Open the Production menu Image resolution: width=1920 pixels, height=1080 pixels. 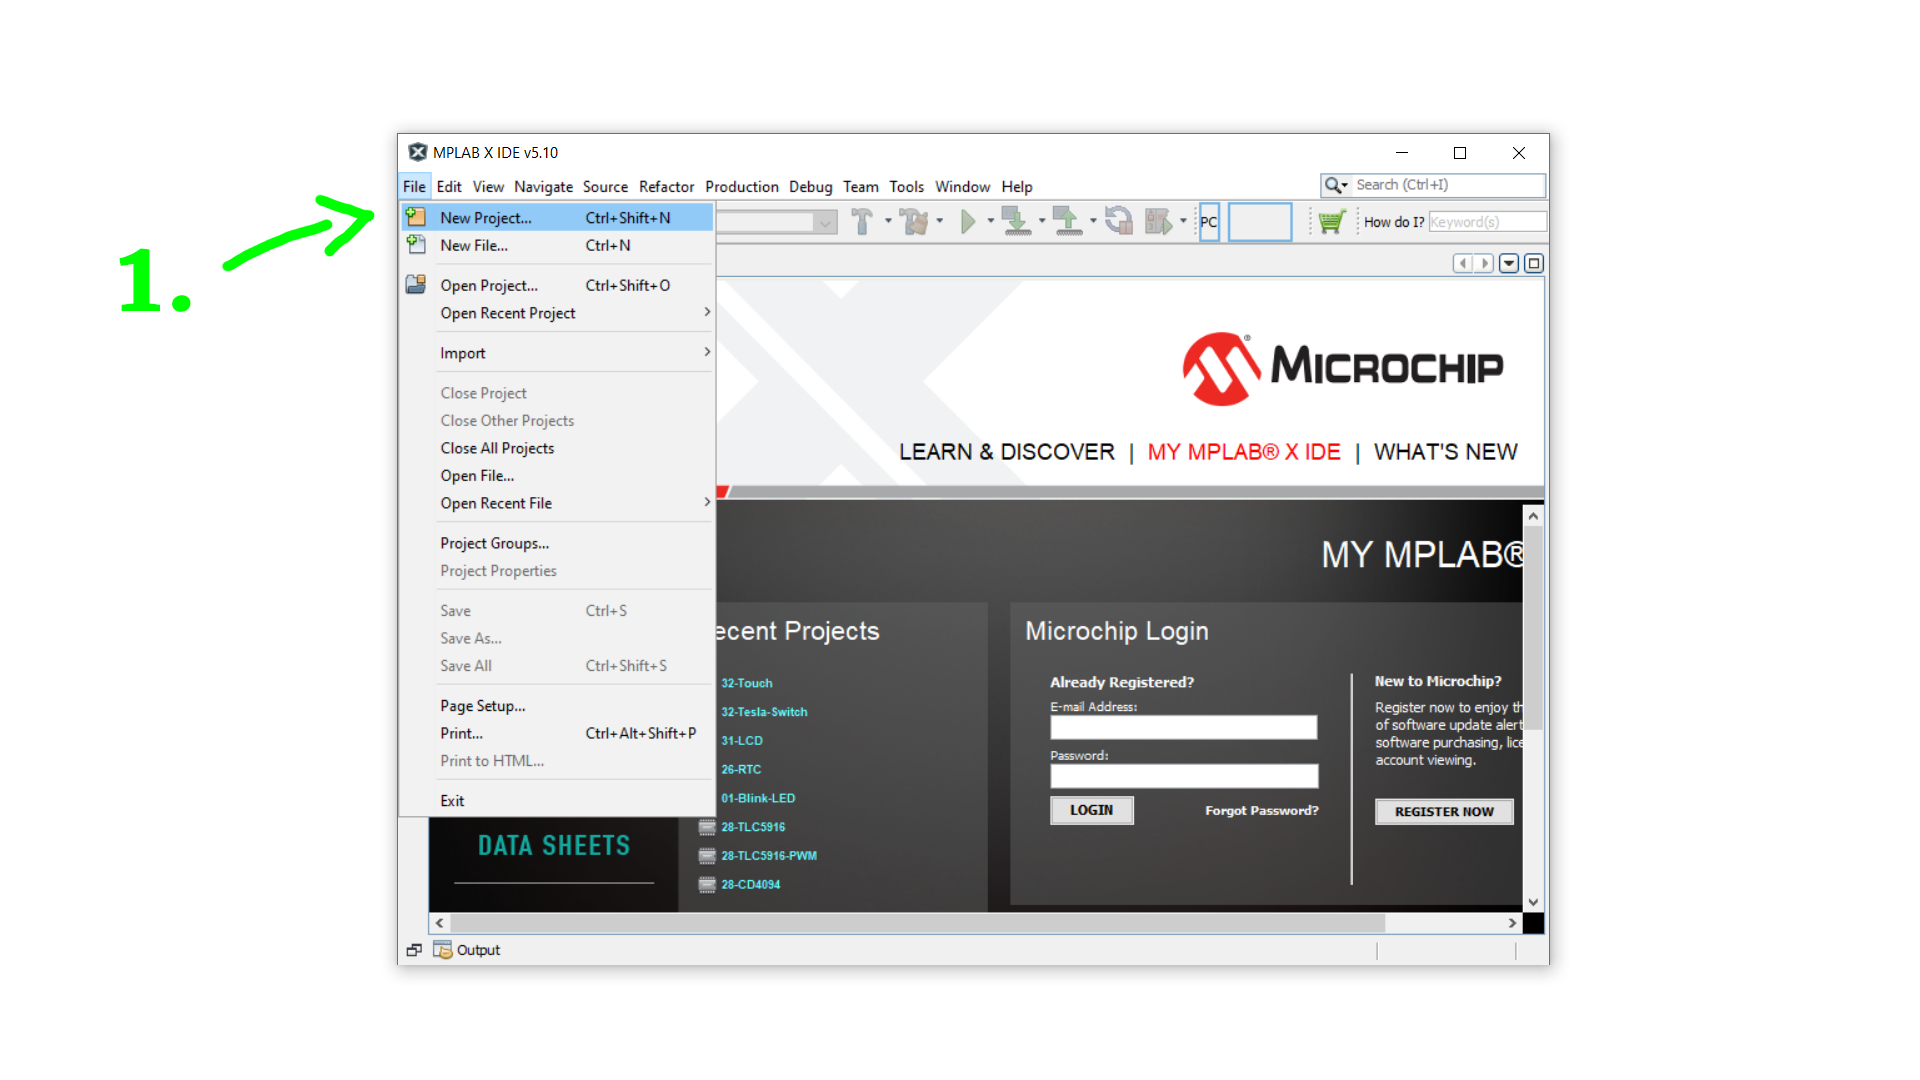(x=741, y=187)
